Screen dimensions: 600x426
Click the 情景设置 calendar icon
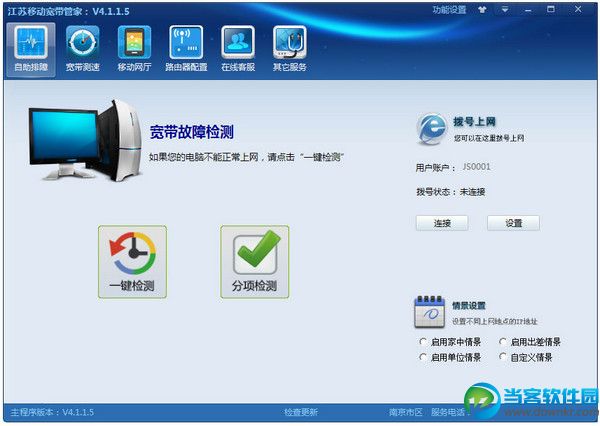(x=430, y=312)
